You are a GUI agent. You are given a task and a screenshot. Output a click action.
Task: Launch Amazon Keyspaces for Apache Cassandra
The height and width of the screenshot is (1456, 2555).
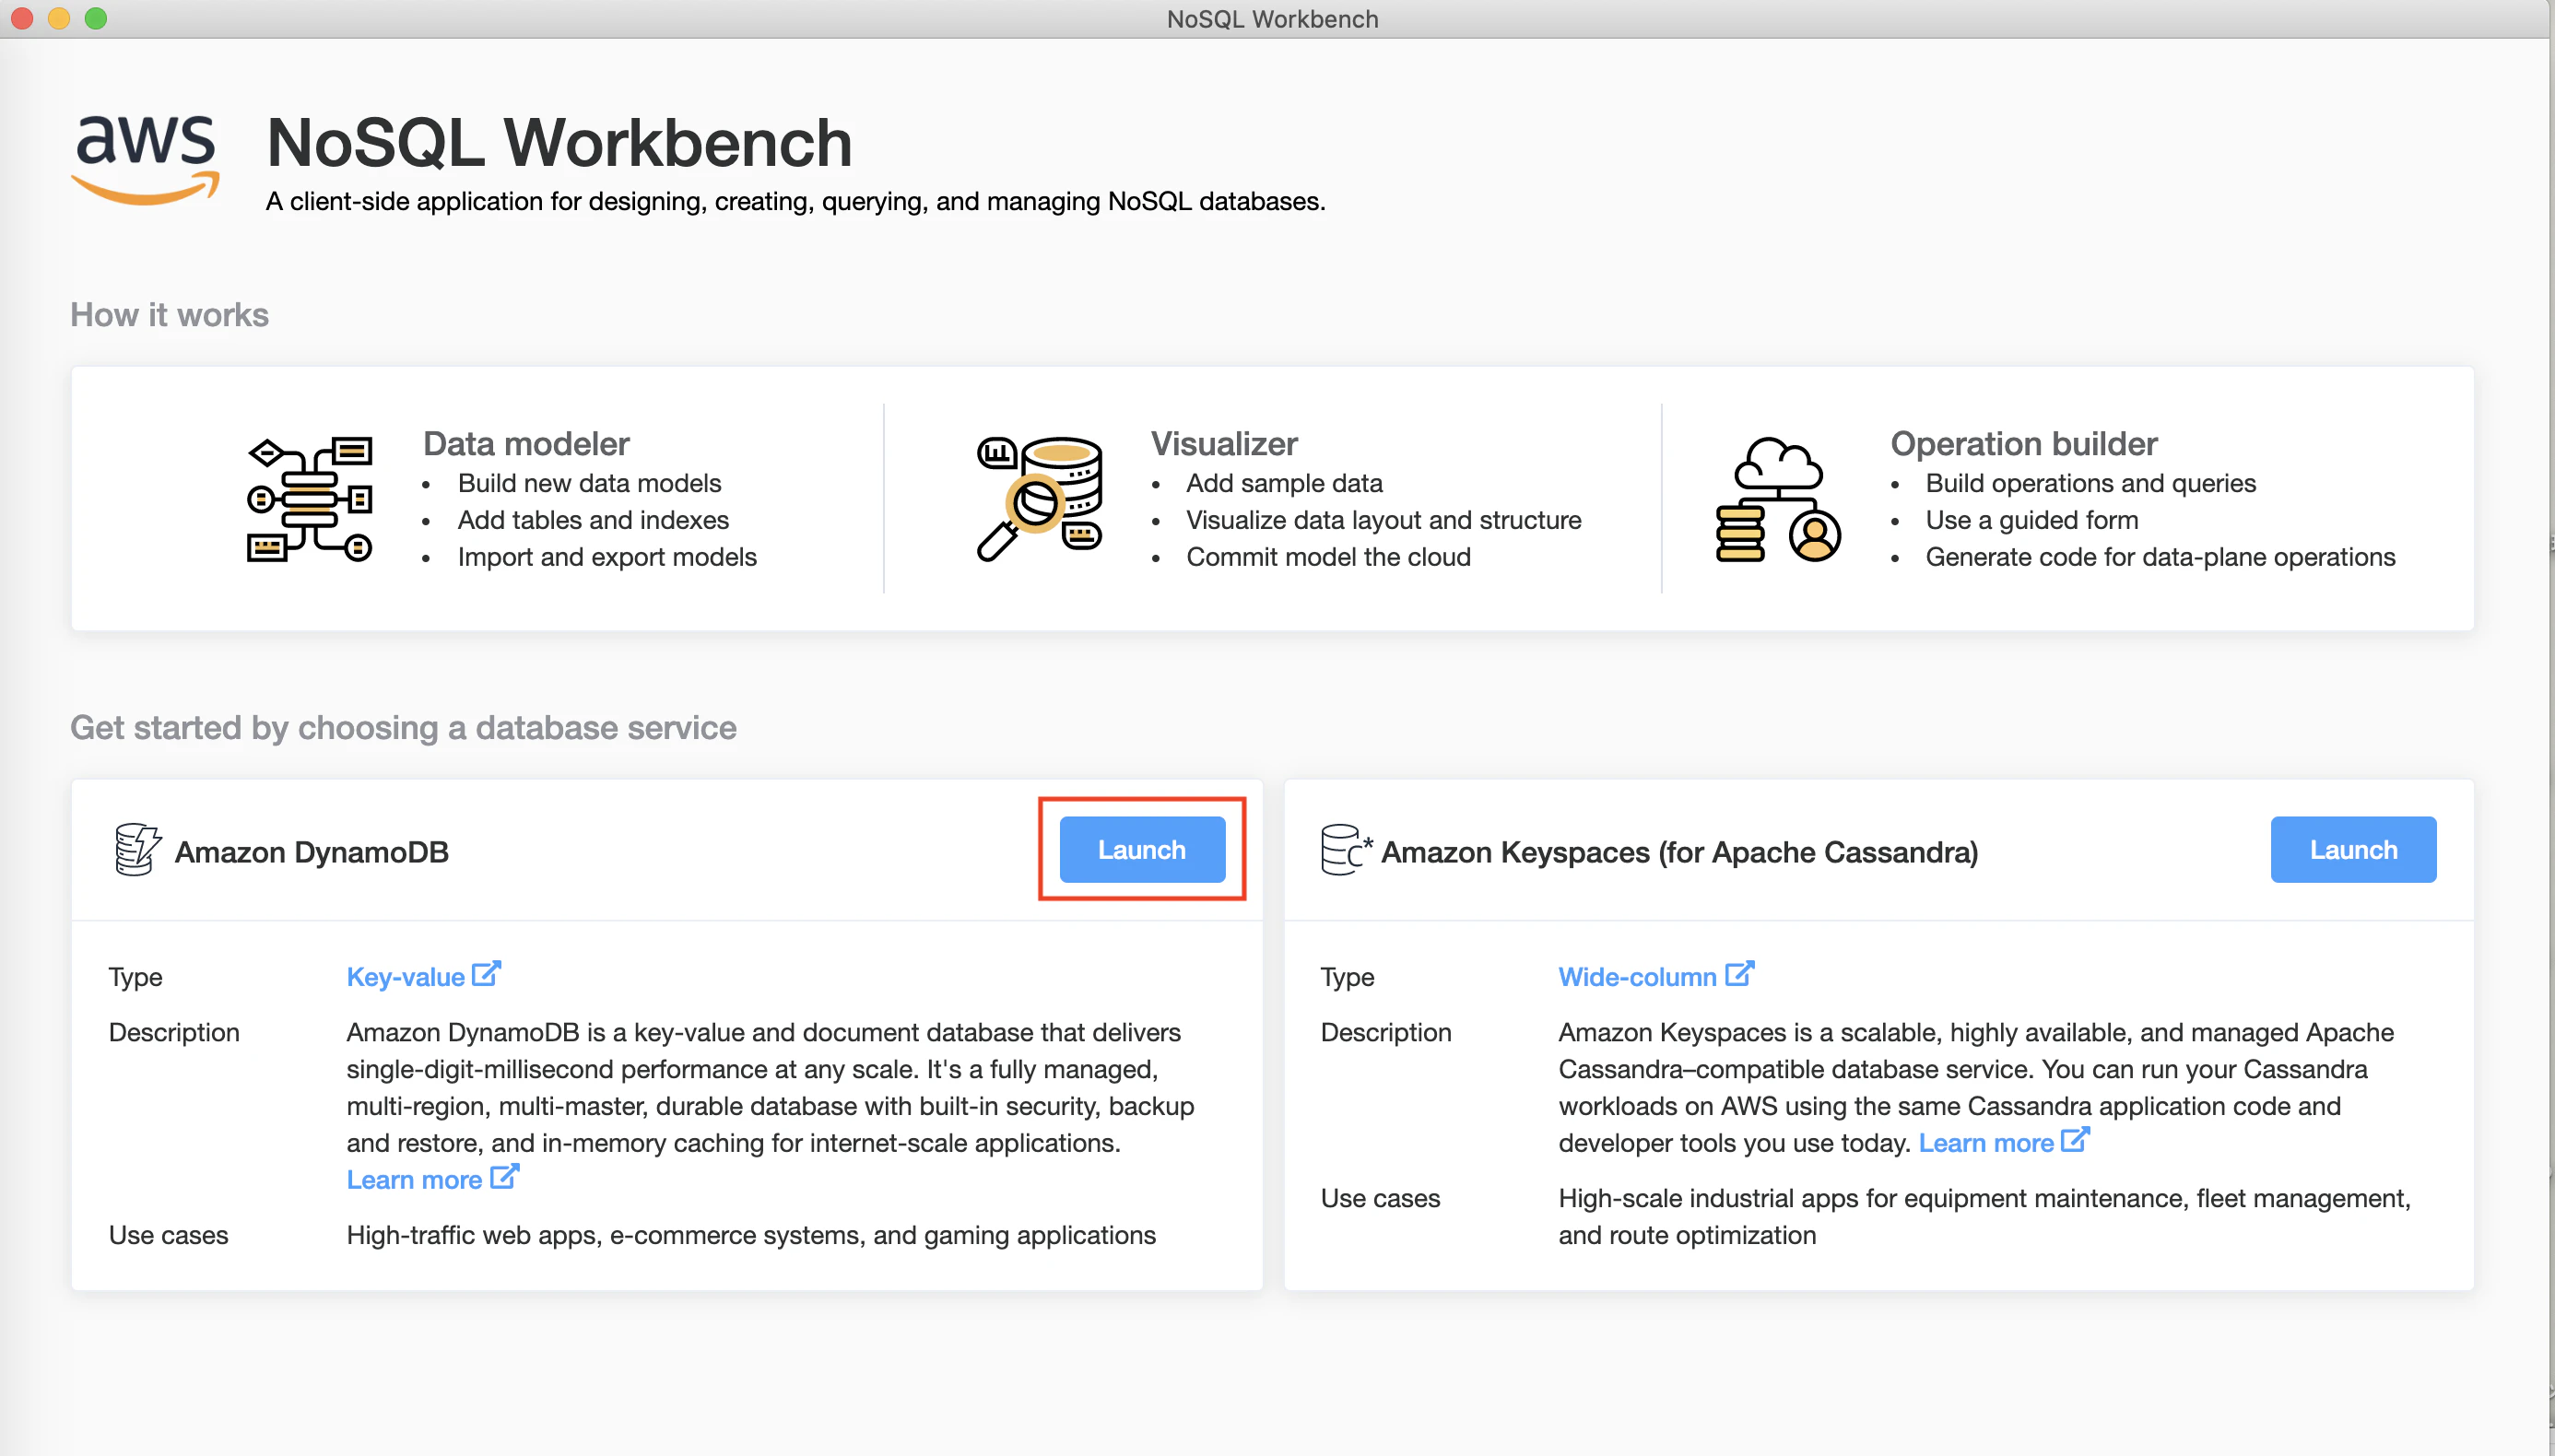coord(2352,850)
